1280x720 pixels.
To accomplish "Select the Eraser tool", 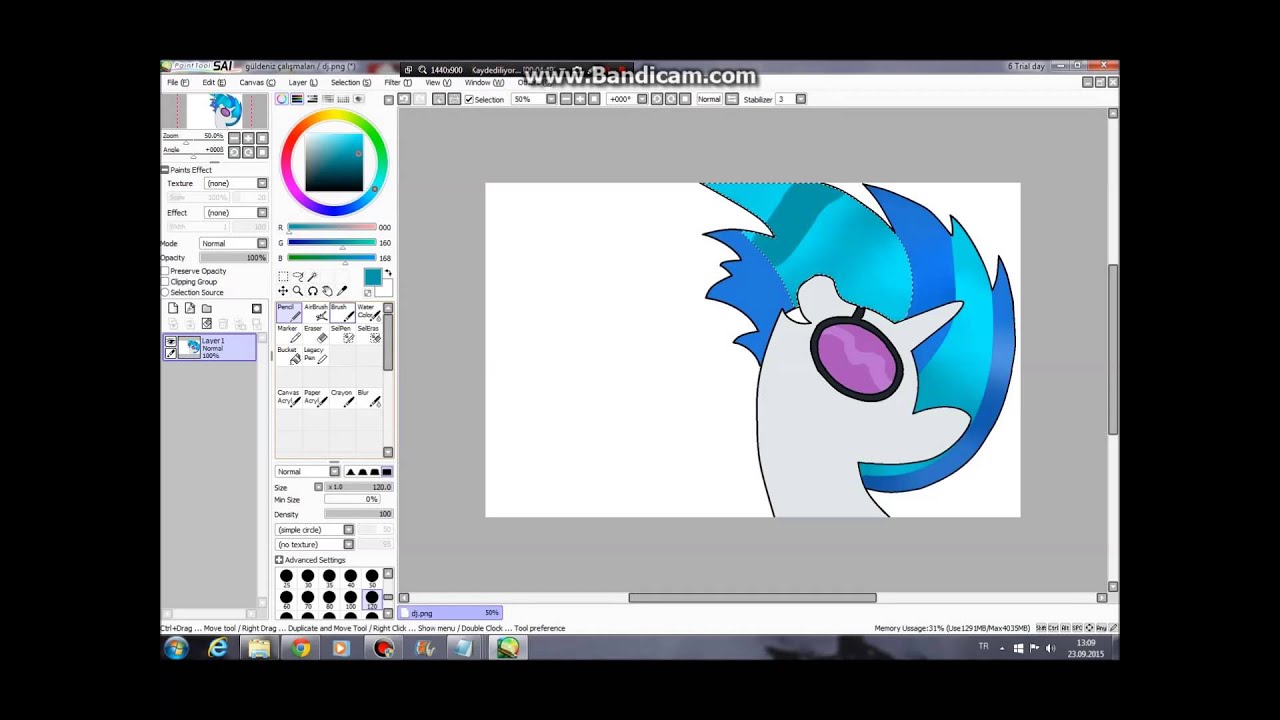I will 316,334.
